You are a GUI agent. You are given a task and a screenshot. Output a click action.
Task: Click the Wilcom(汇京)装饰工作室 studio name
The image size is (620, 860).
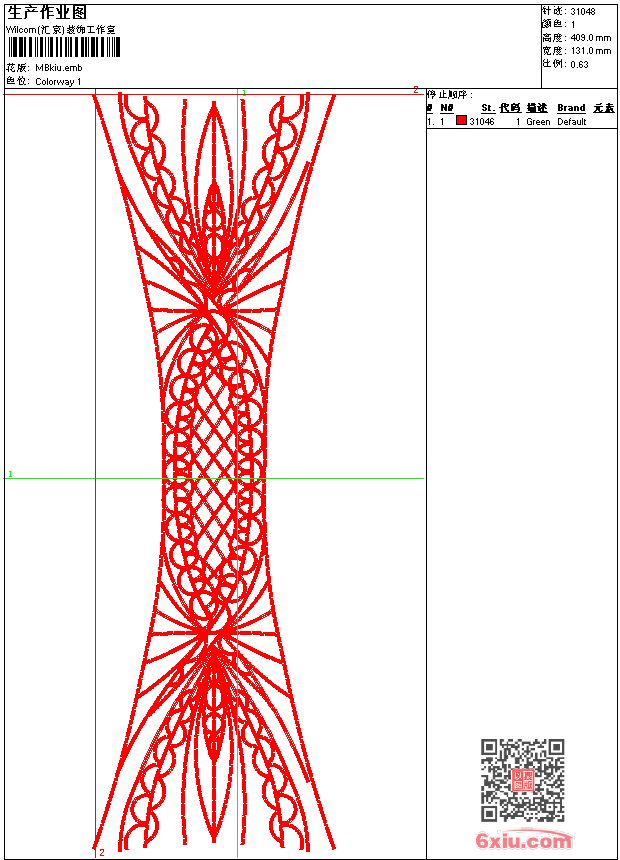tap(61, 30)
